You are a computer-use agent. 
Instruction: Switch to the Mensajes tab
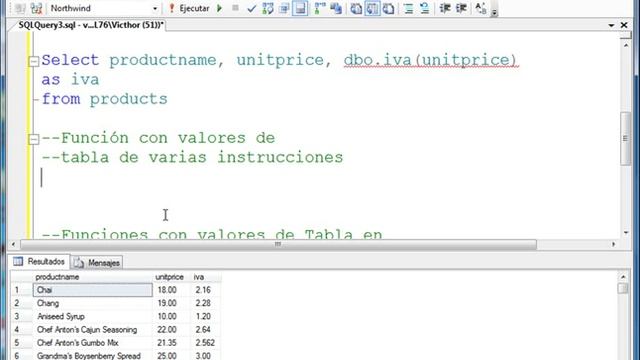click(x=97, y=263)
